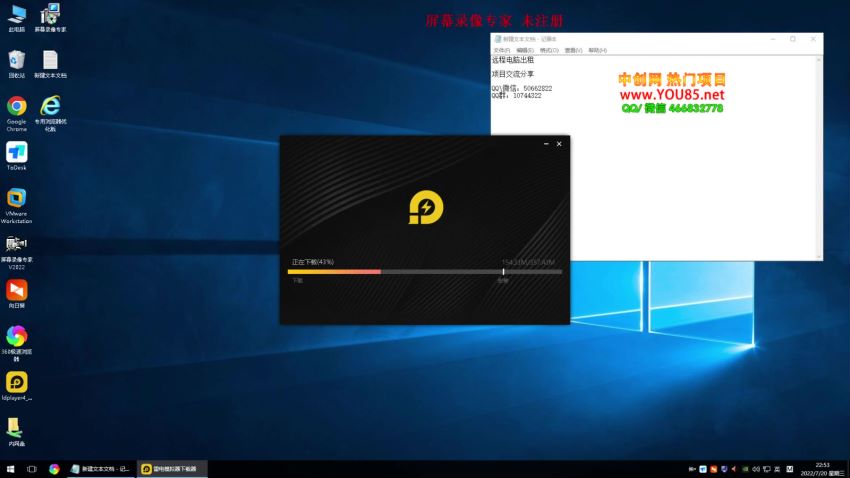Open the network tray icon
Screen dimensions: 850x478
[767, 469]
